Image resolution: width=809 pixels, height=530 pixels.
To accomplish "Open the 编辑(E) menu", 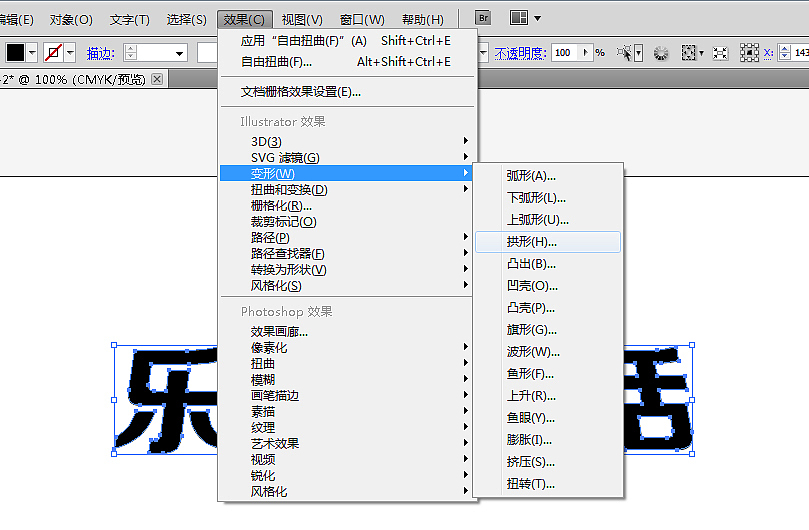I will click(x=17, y=20).
